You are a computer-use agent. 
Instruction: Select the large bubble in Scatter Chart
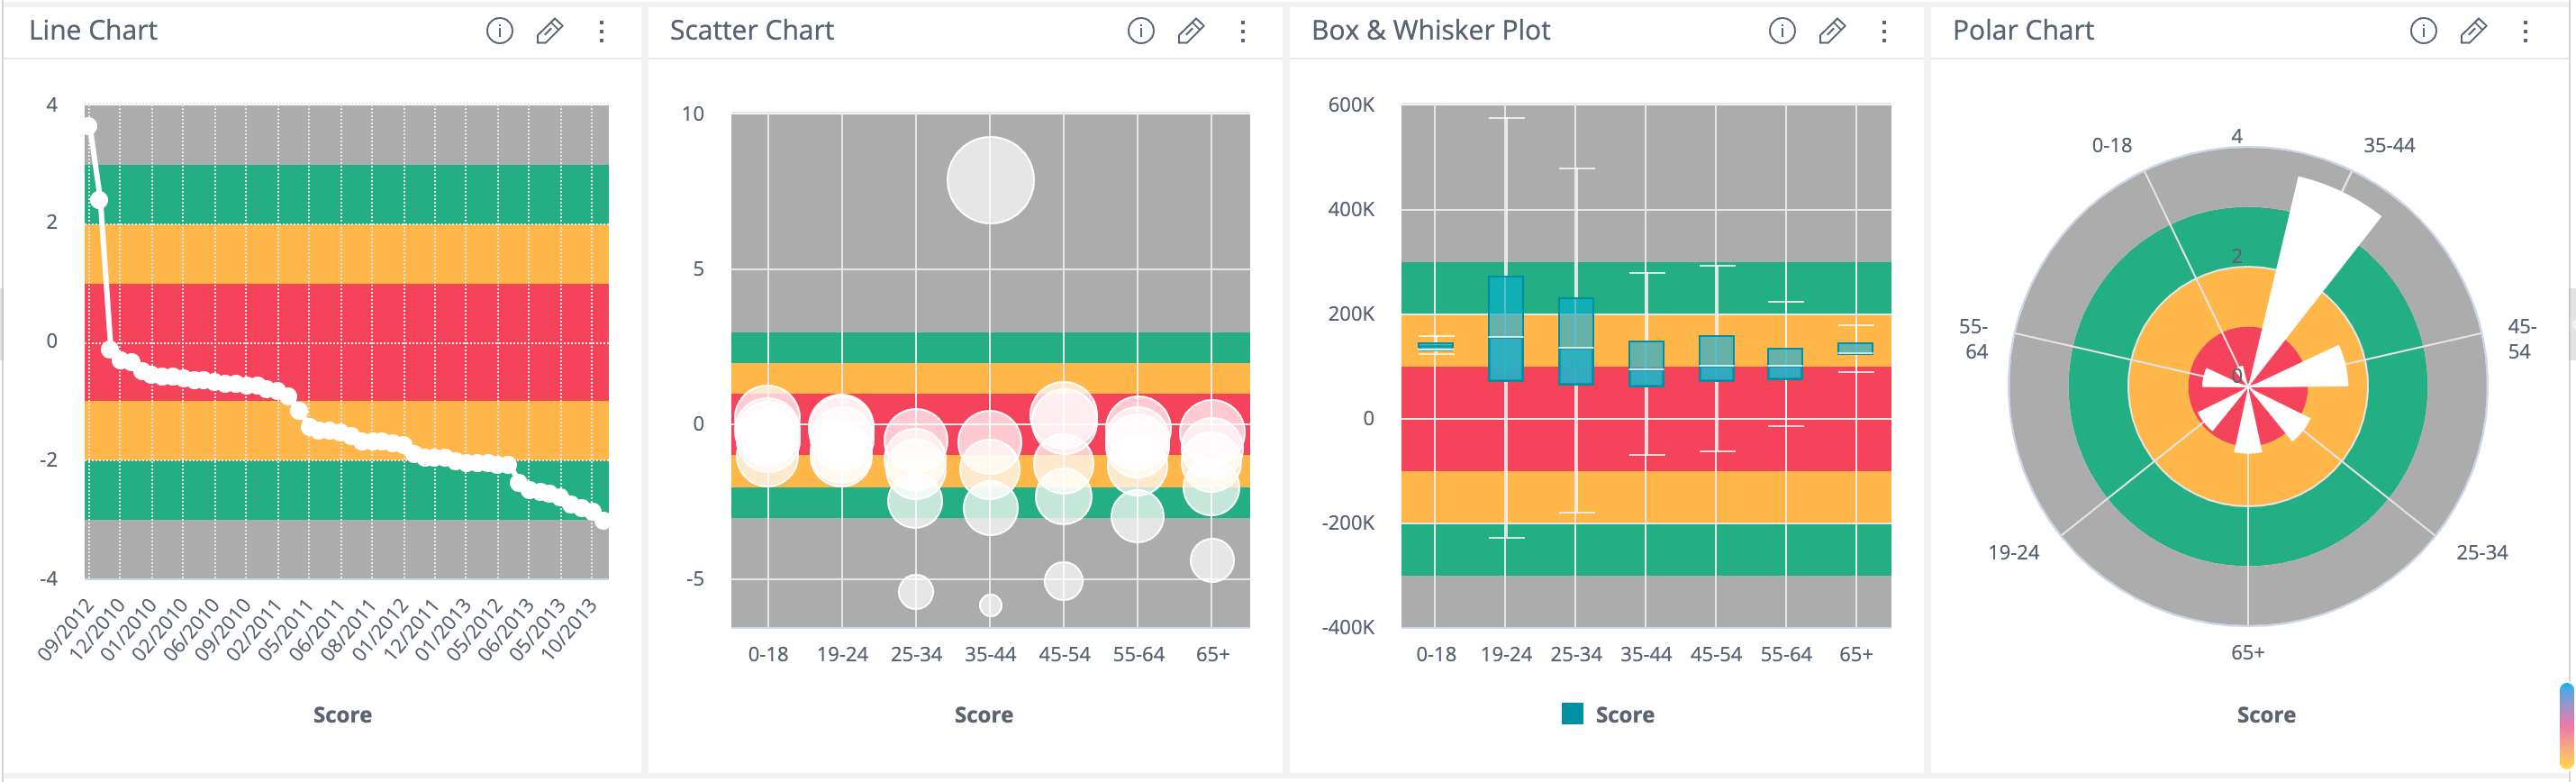click(x=990, y=180)
